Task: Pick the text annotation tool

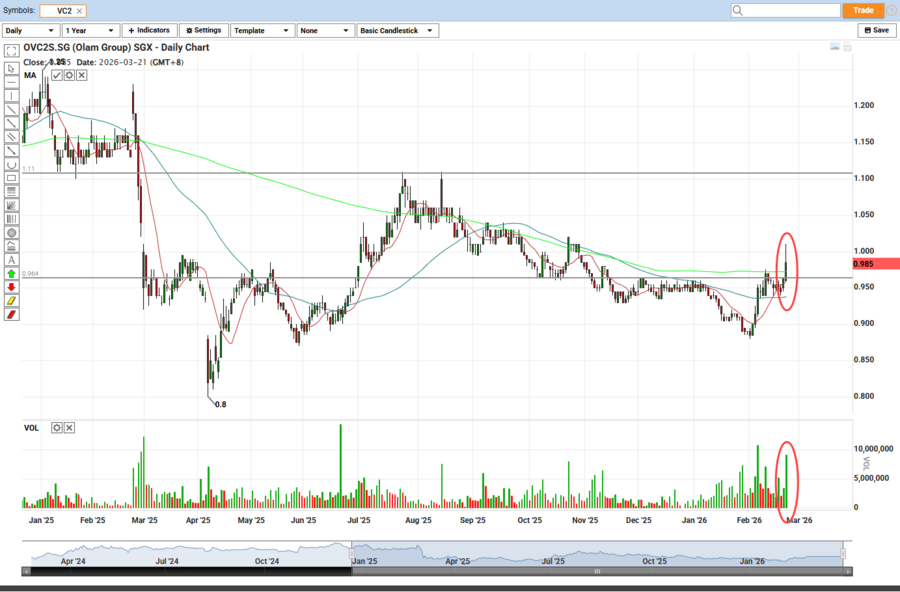Action: pos(11,259)
